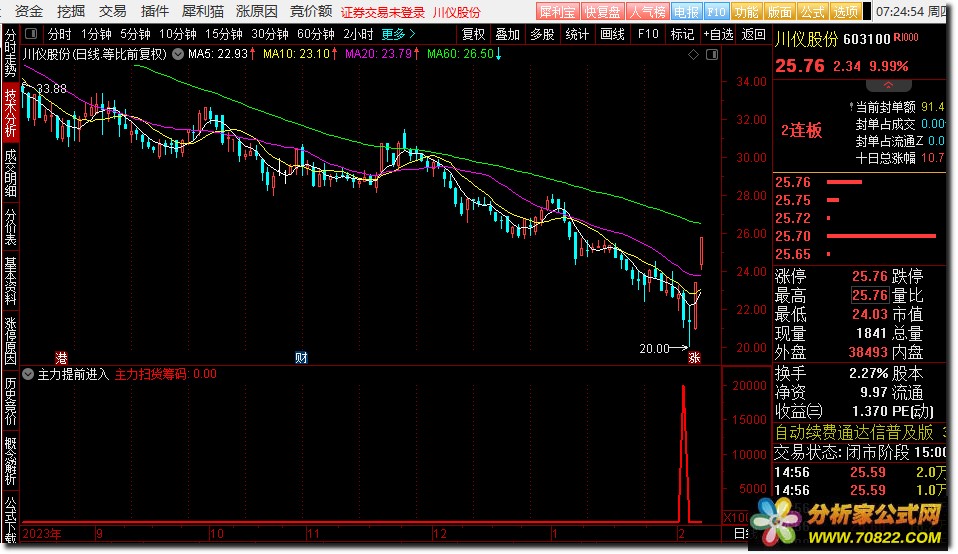Click the 电报 button
The image size is (958, 554).
pyautogui.click(x=686, y=12)
